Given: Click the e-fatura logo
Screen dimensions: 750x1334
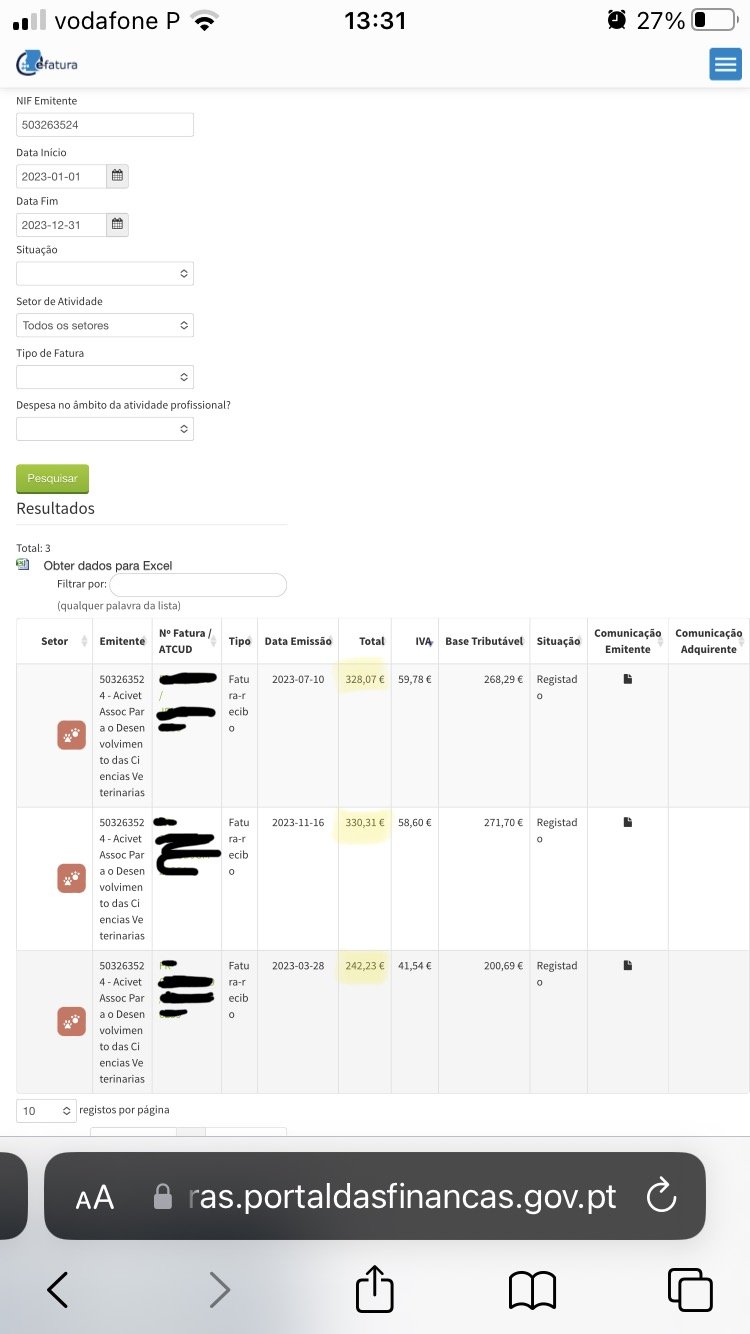Looking at the screenshot, I should [46, 63].
